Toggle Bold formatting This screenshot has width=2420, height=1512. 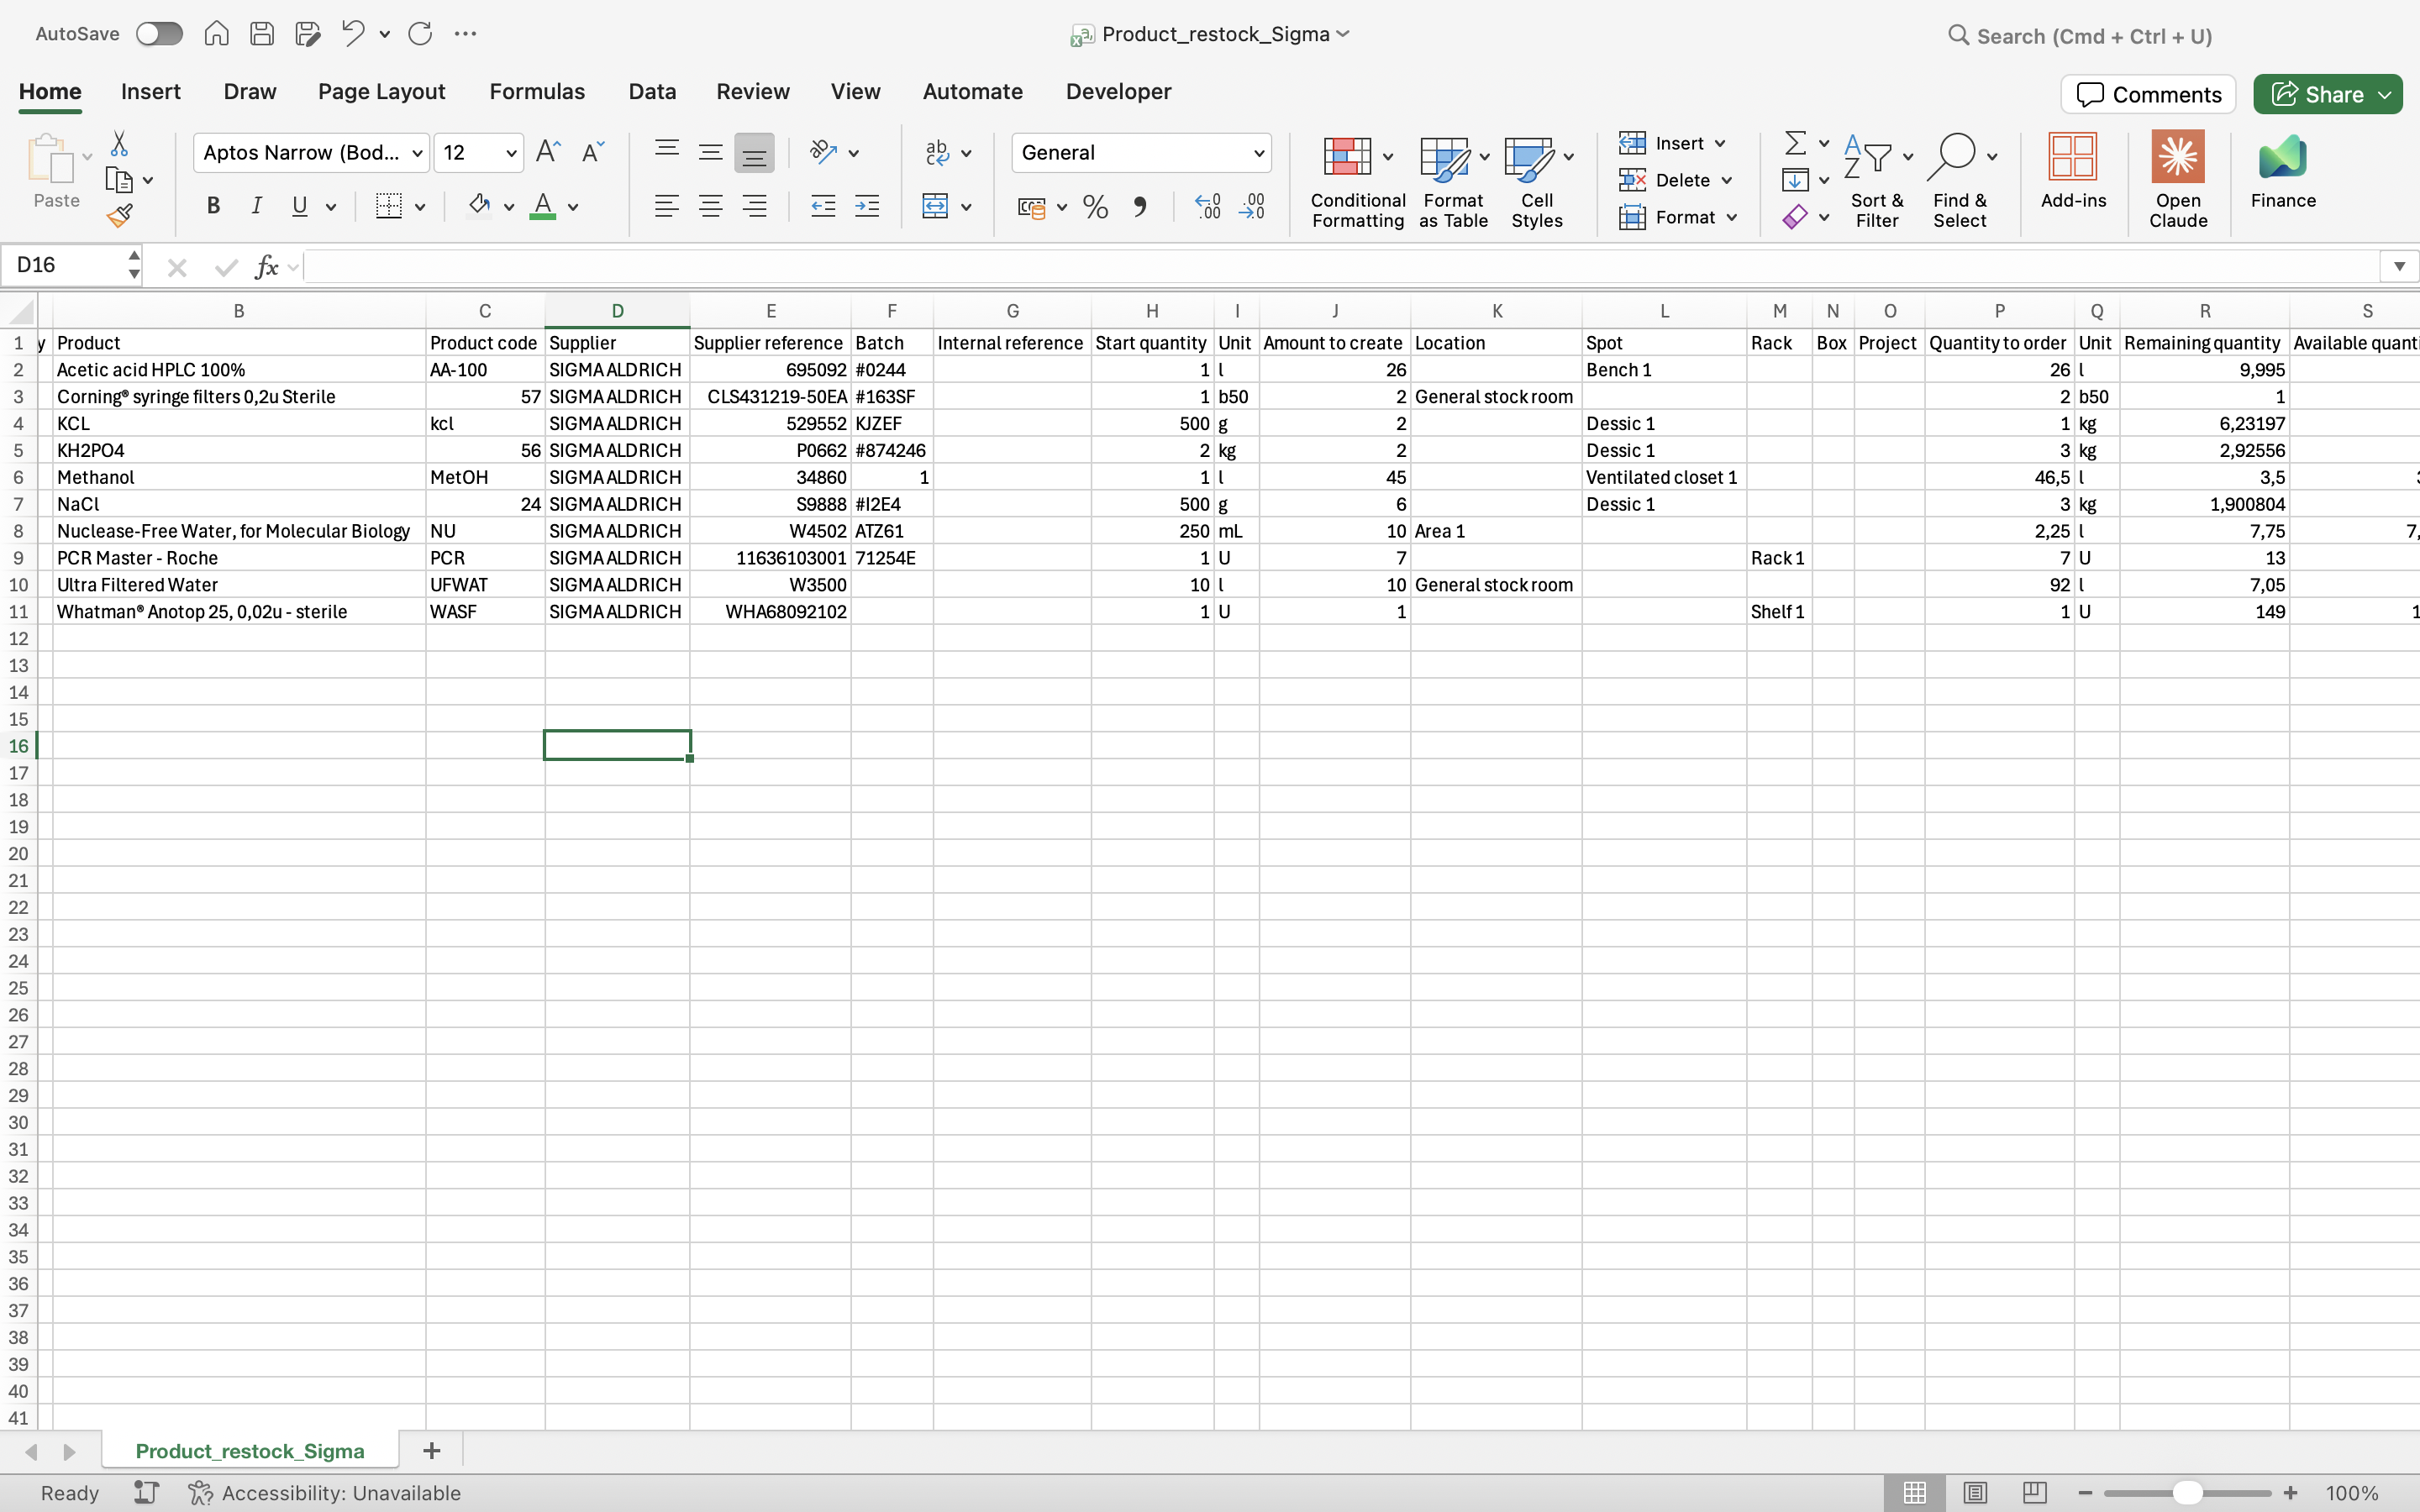[x=213, y=206]
